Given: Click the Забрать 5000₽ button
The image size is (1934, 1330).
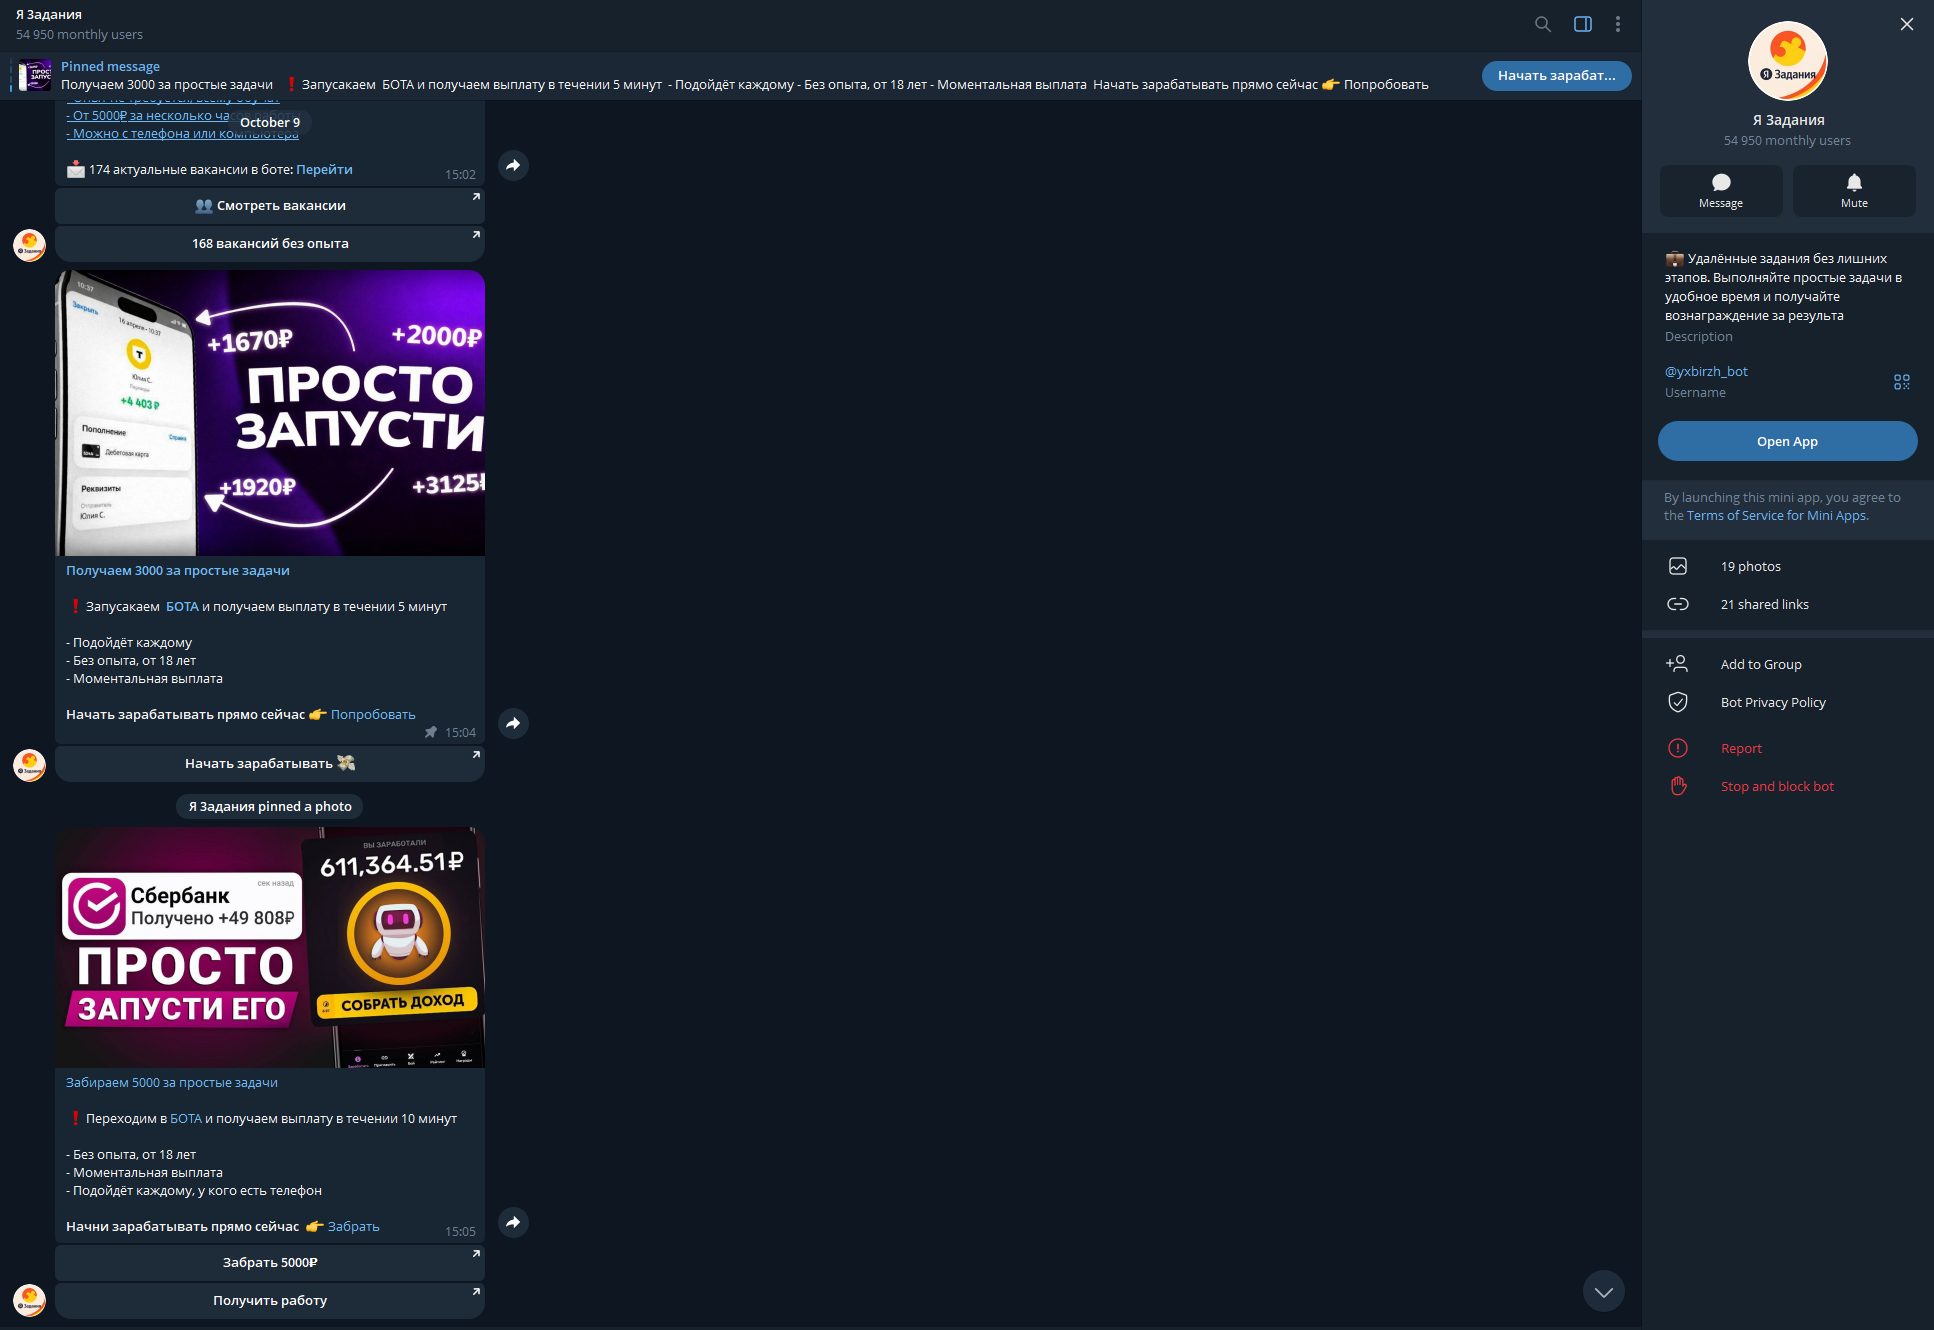Looking at the screenshot, I should pos(270,1263).
